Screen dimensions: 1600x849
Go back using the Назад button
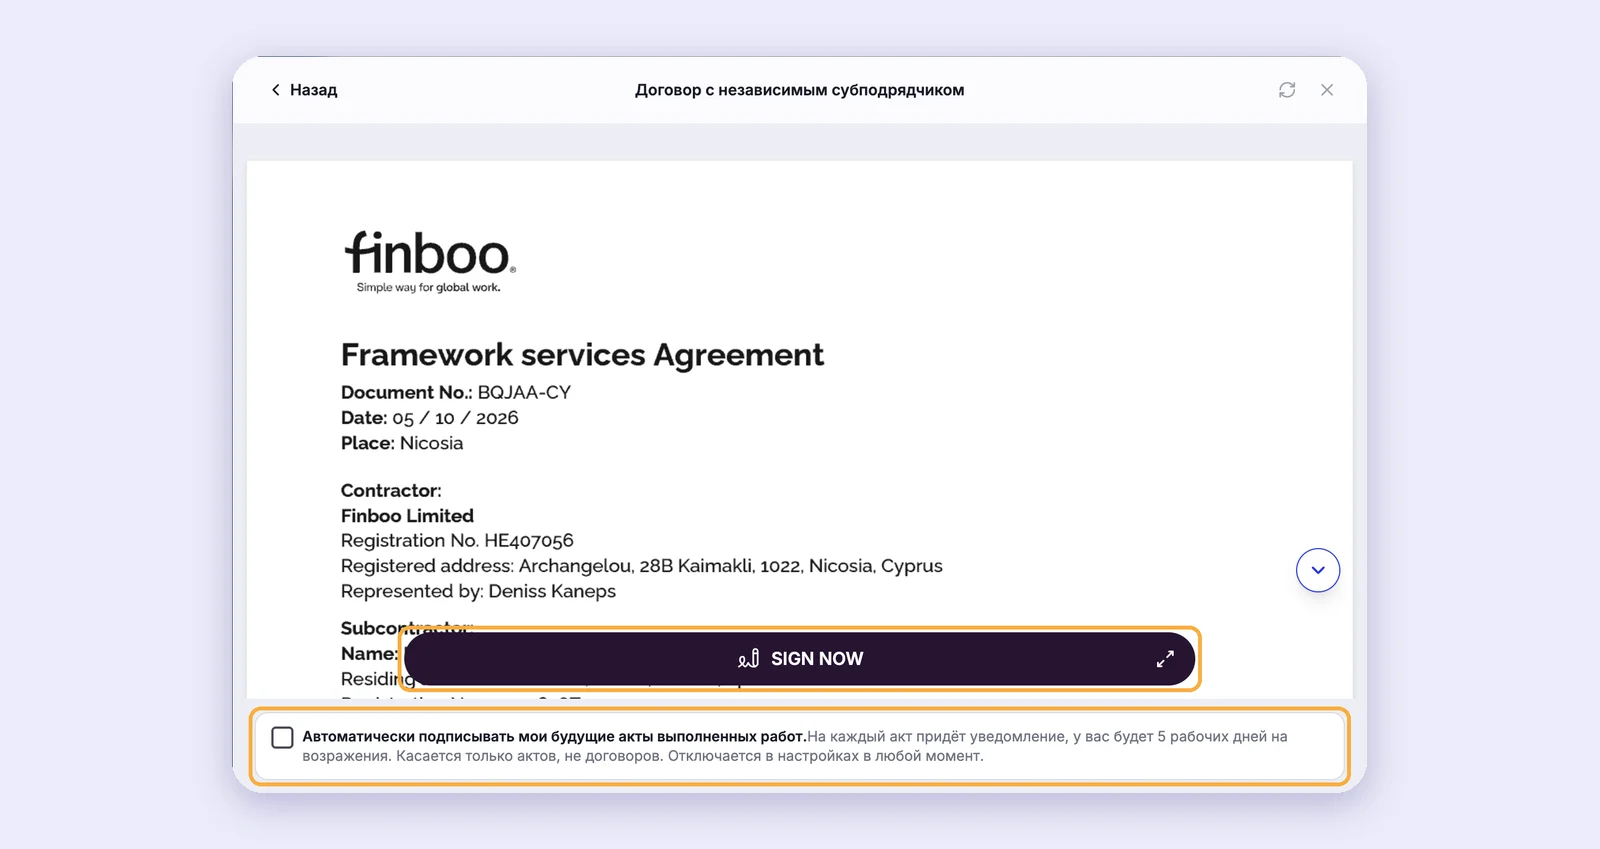click(x=304, y=90)
